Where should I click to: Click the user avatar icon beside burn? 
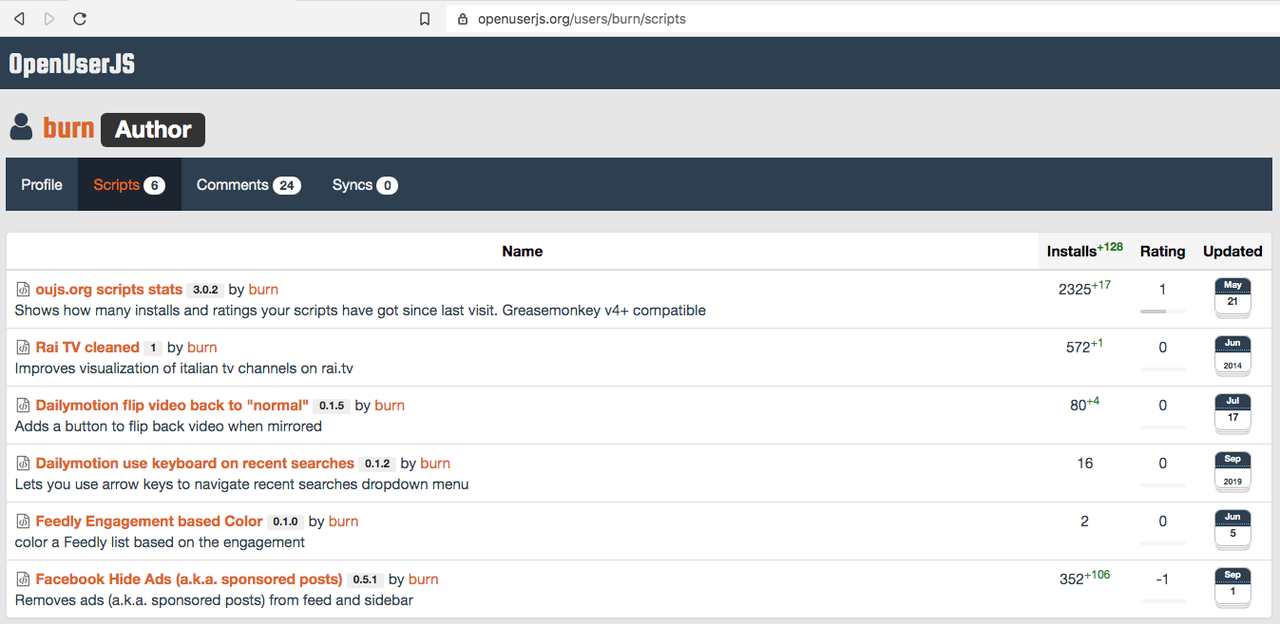pos(21,127)
